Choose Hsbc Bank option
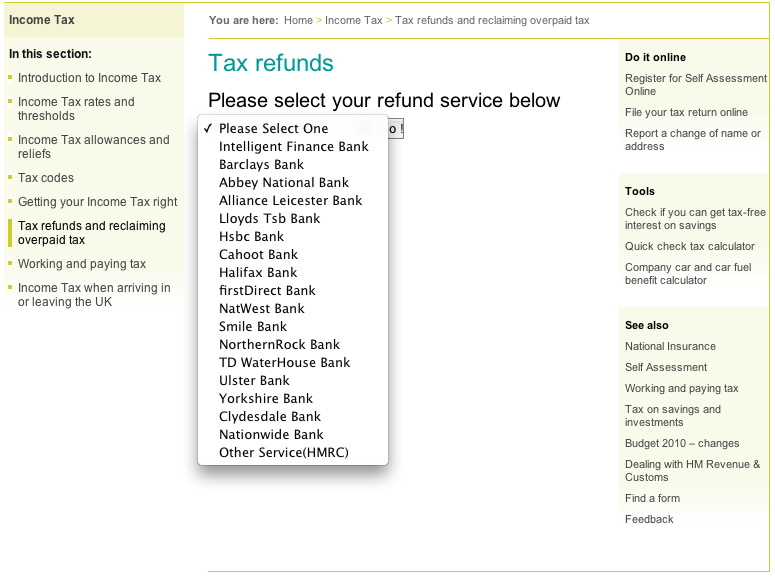 (251, 237)
